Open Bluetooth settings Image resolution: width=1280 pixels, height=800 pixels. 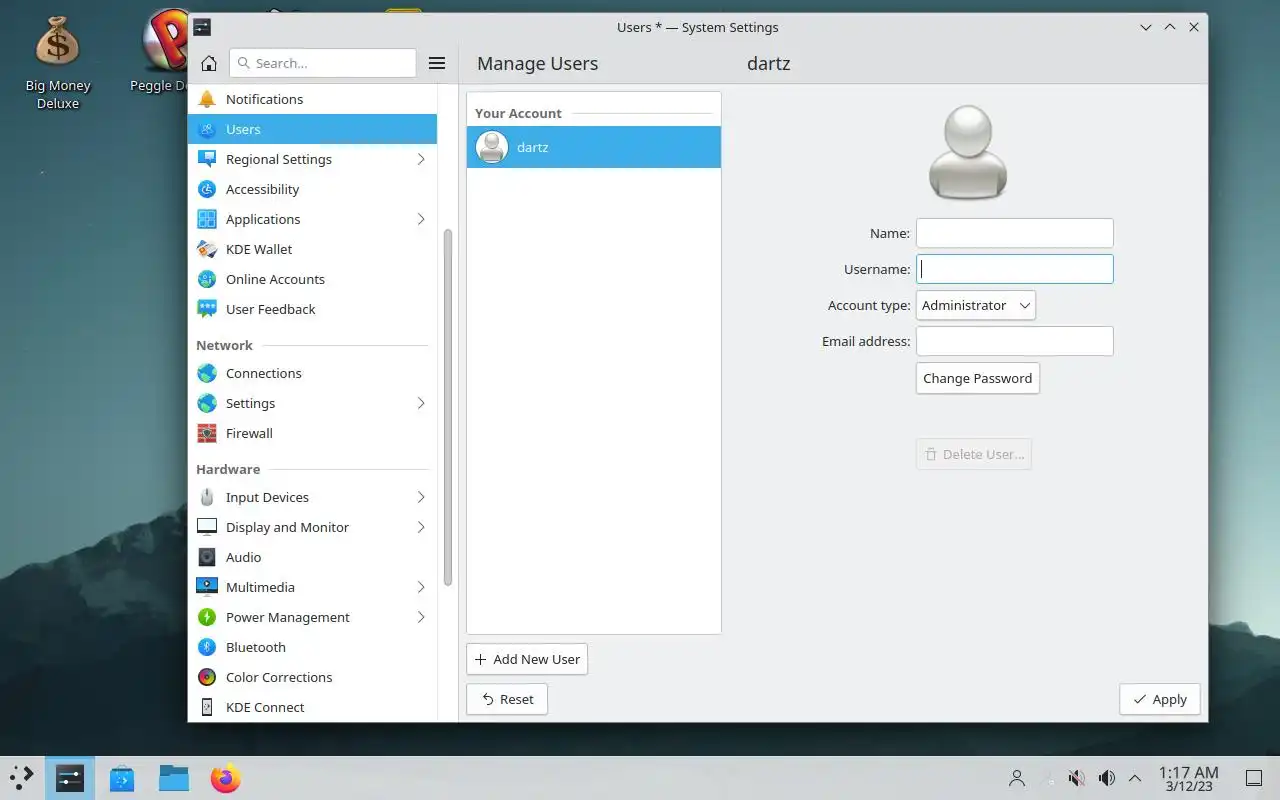312,647
